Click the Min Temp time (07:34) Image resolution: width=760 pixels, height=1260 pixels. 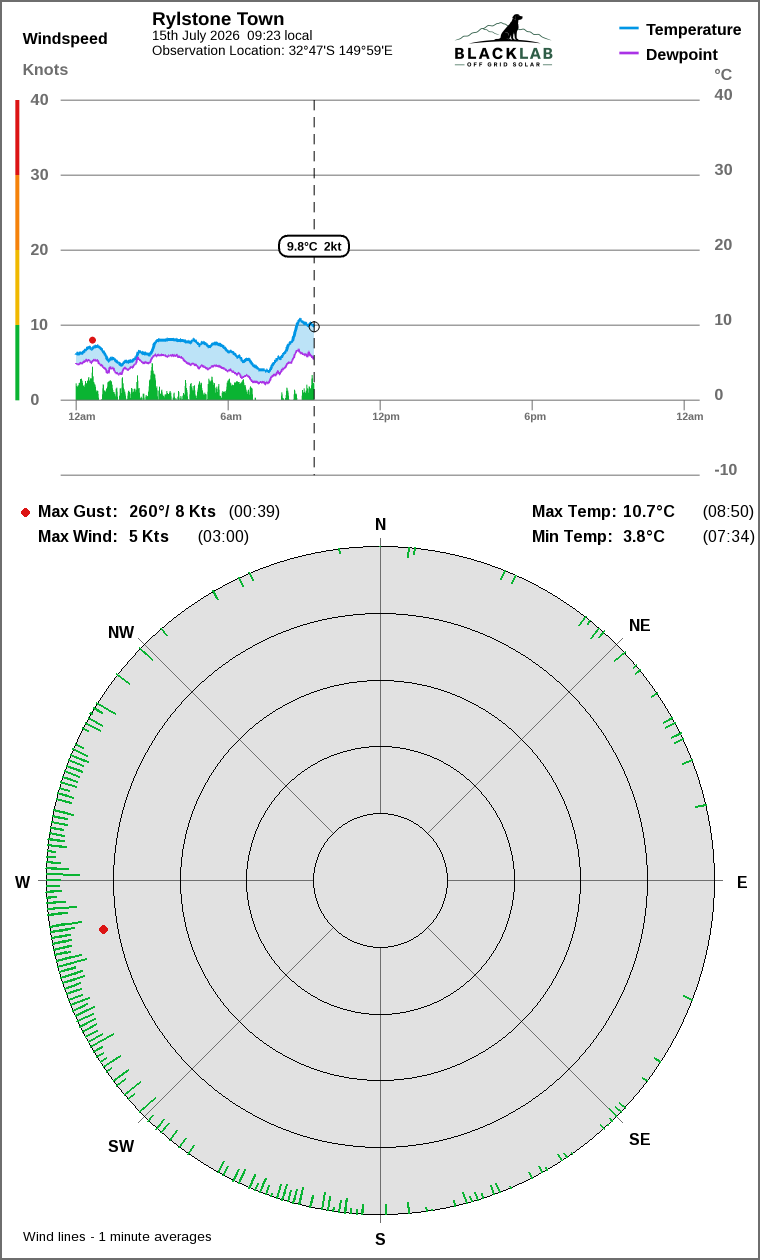[728, 537]
